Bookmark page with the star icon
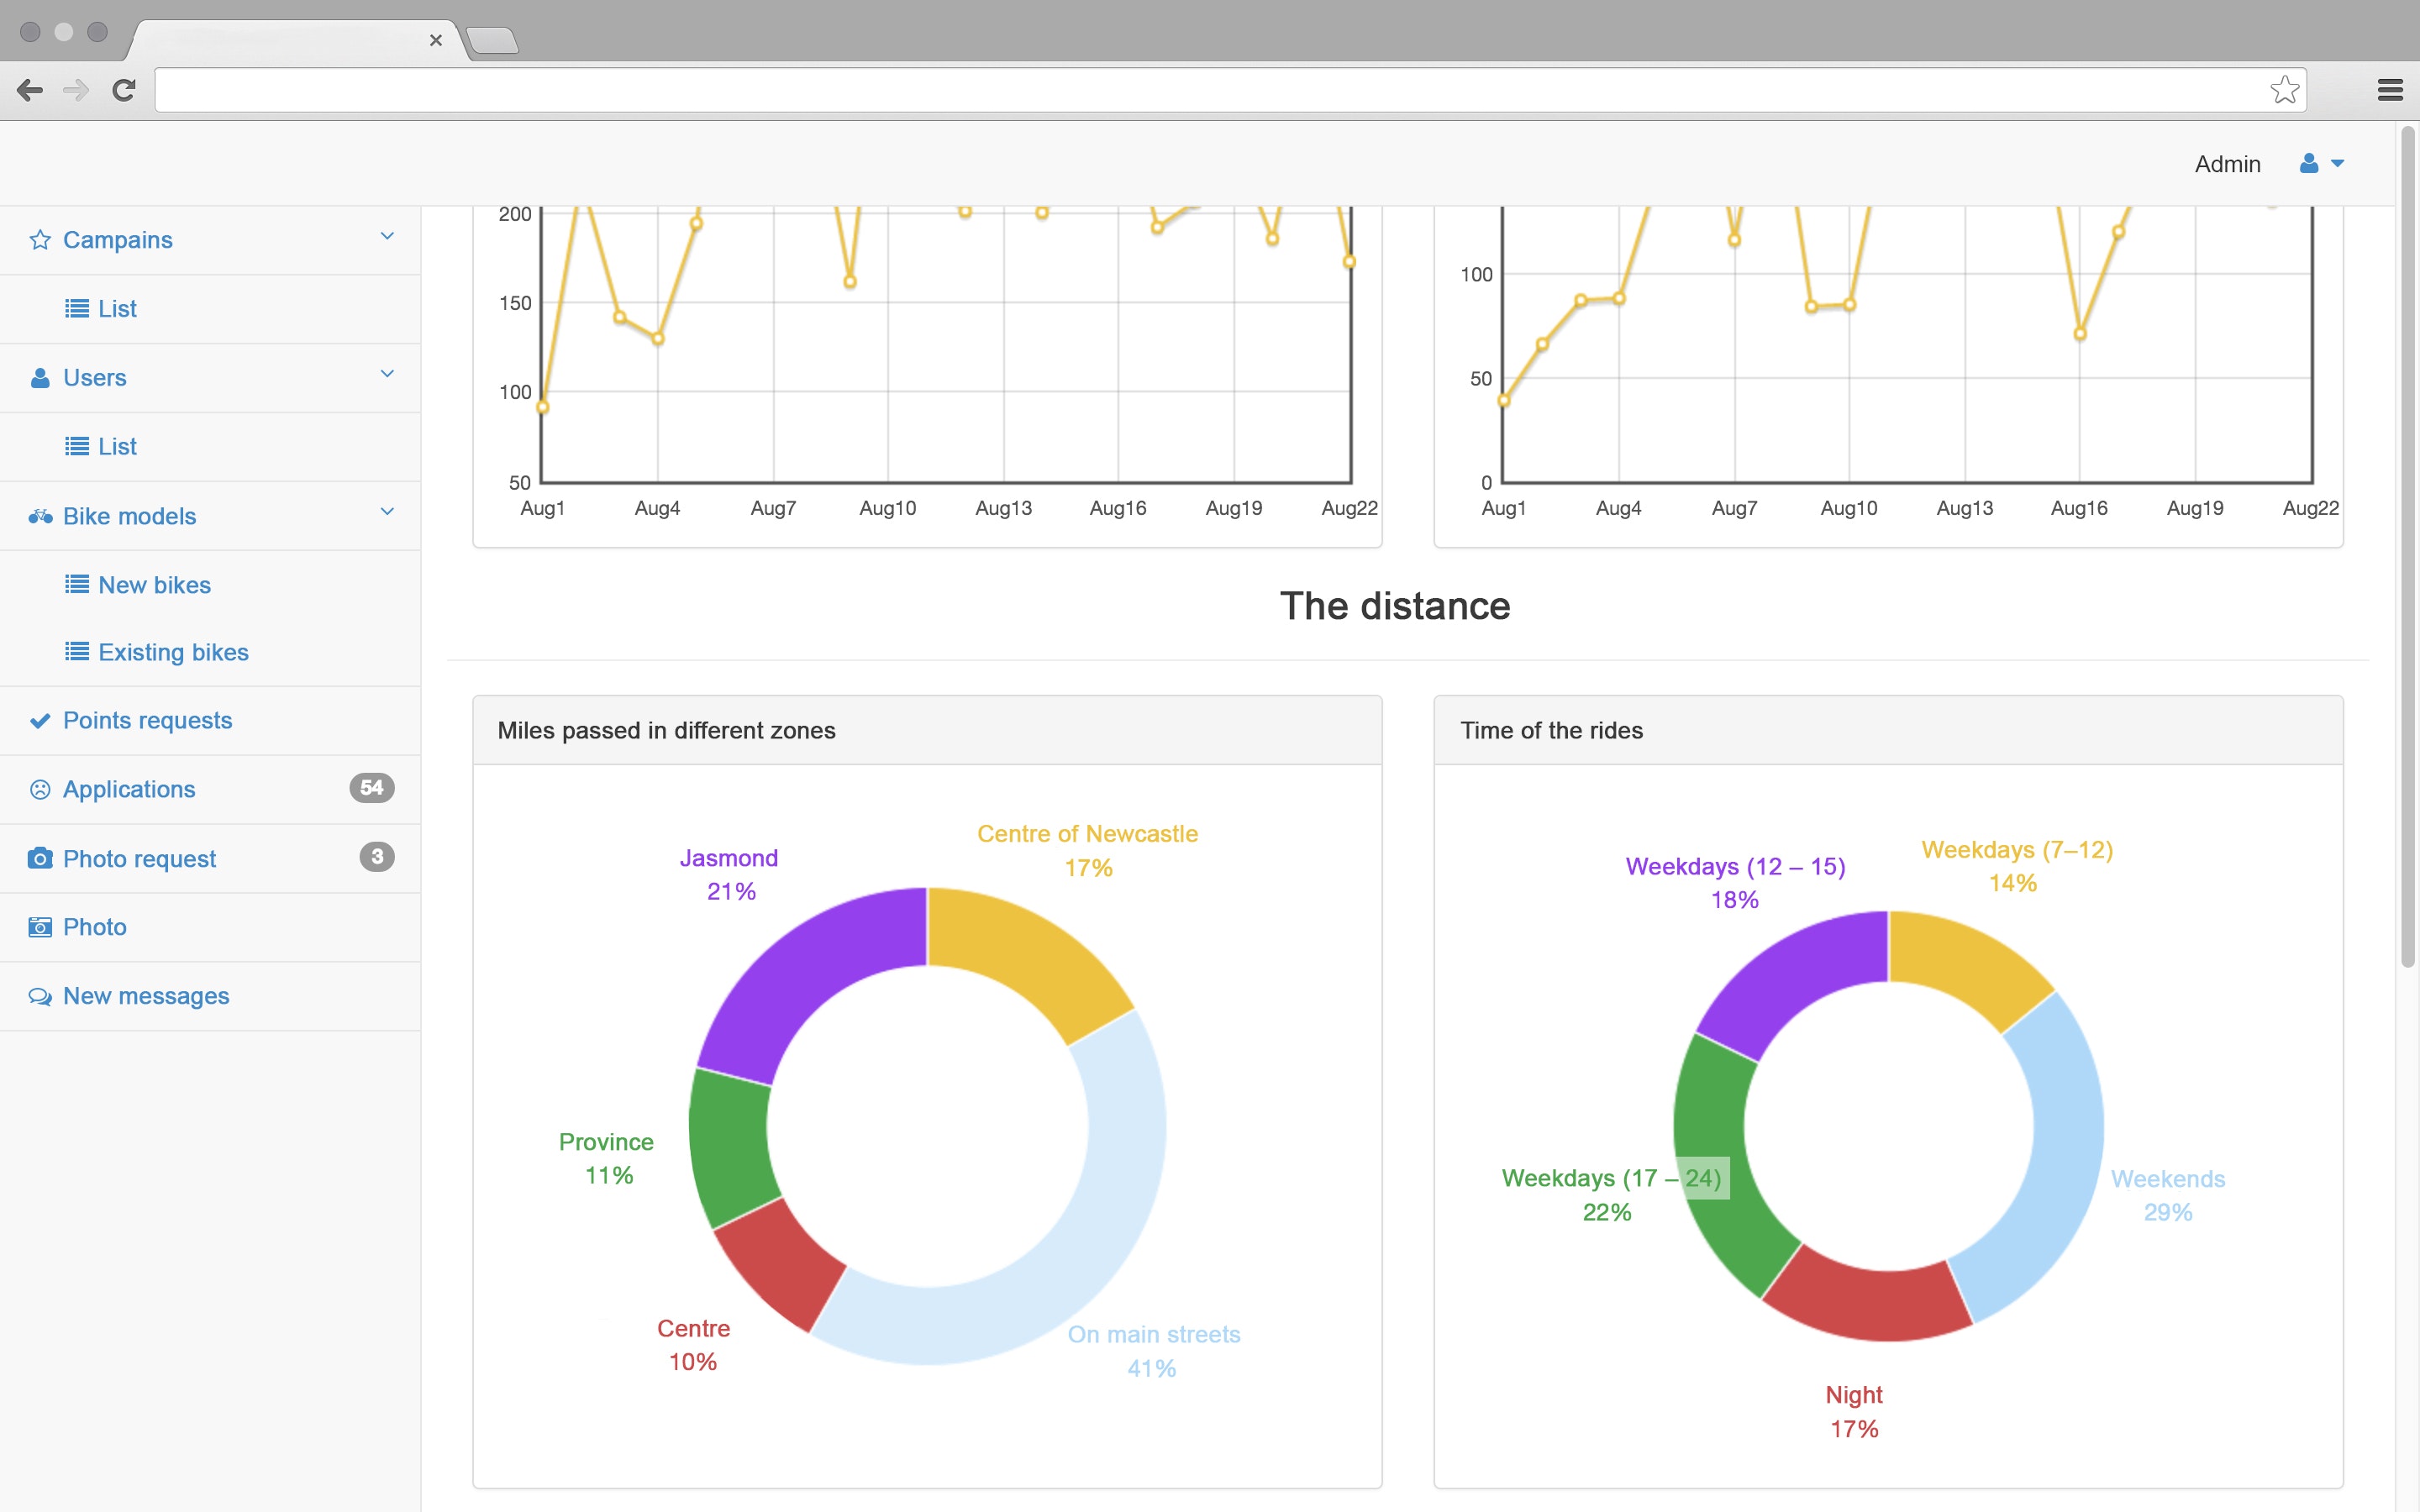Viewport: 2420px width, 1512px height. pyautogui.click(x=2284, y=90)
